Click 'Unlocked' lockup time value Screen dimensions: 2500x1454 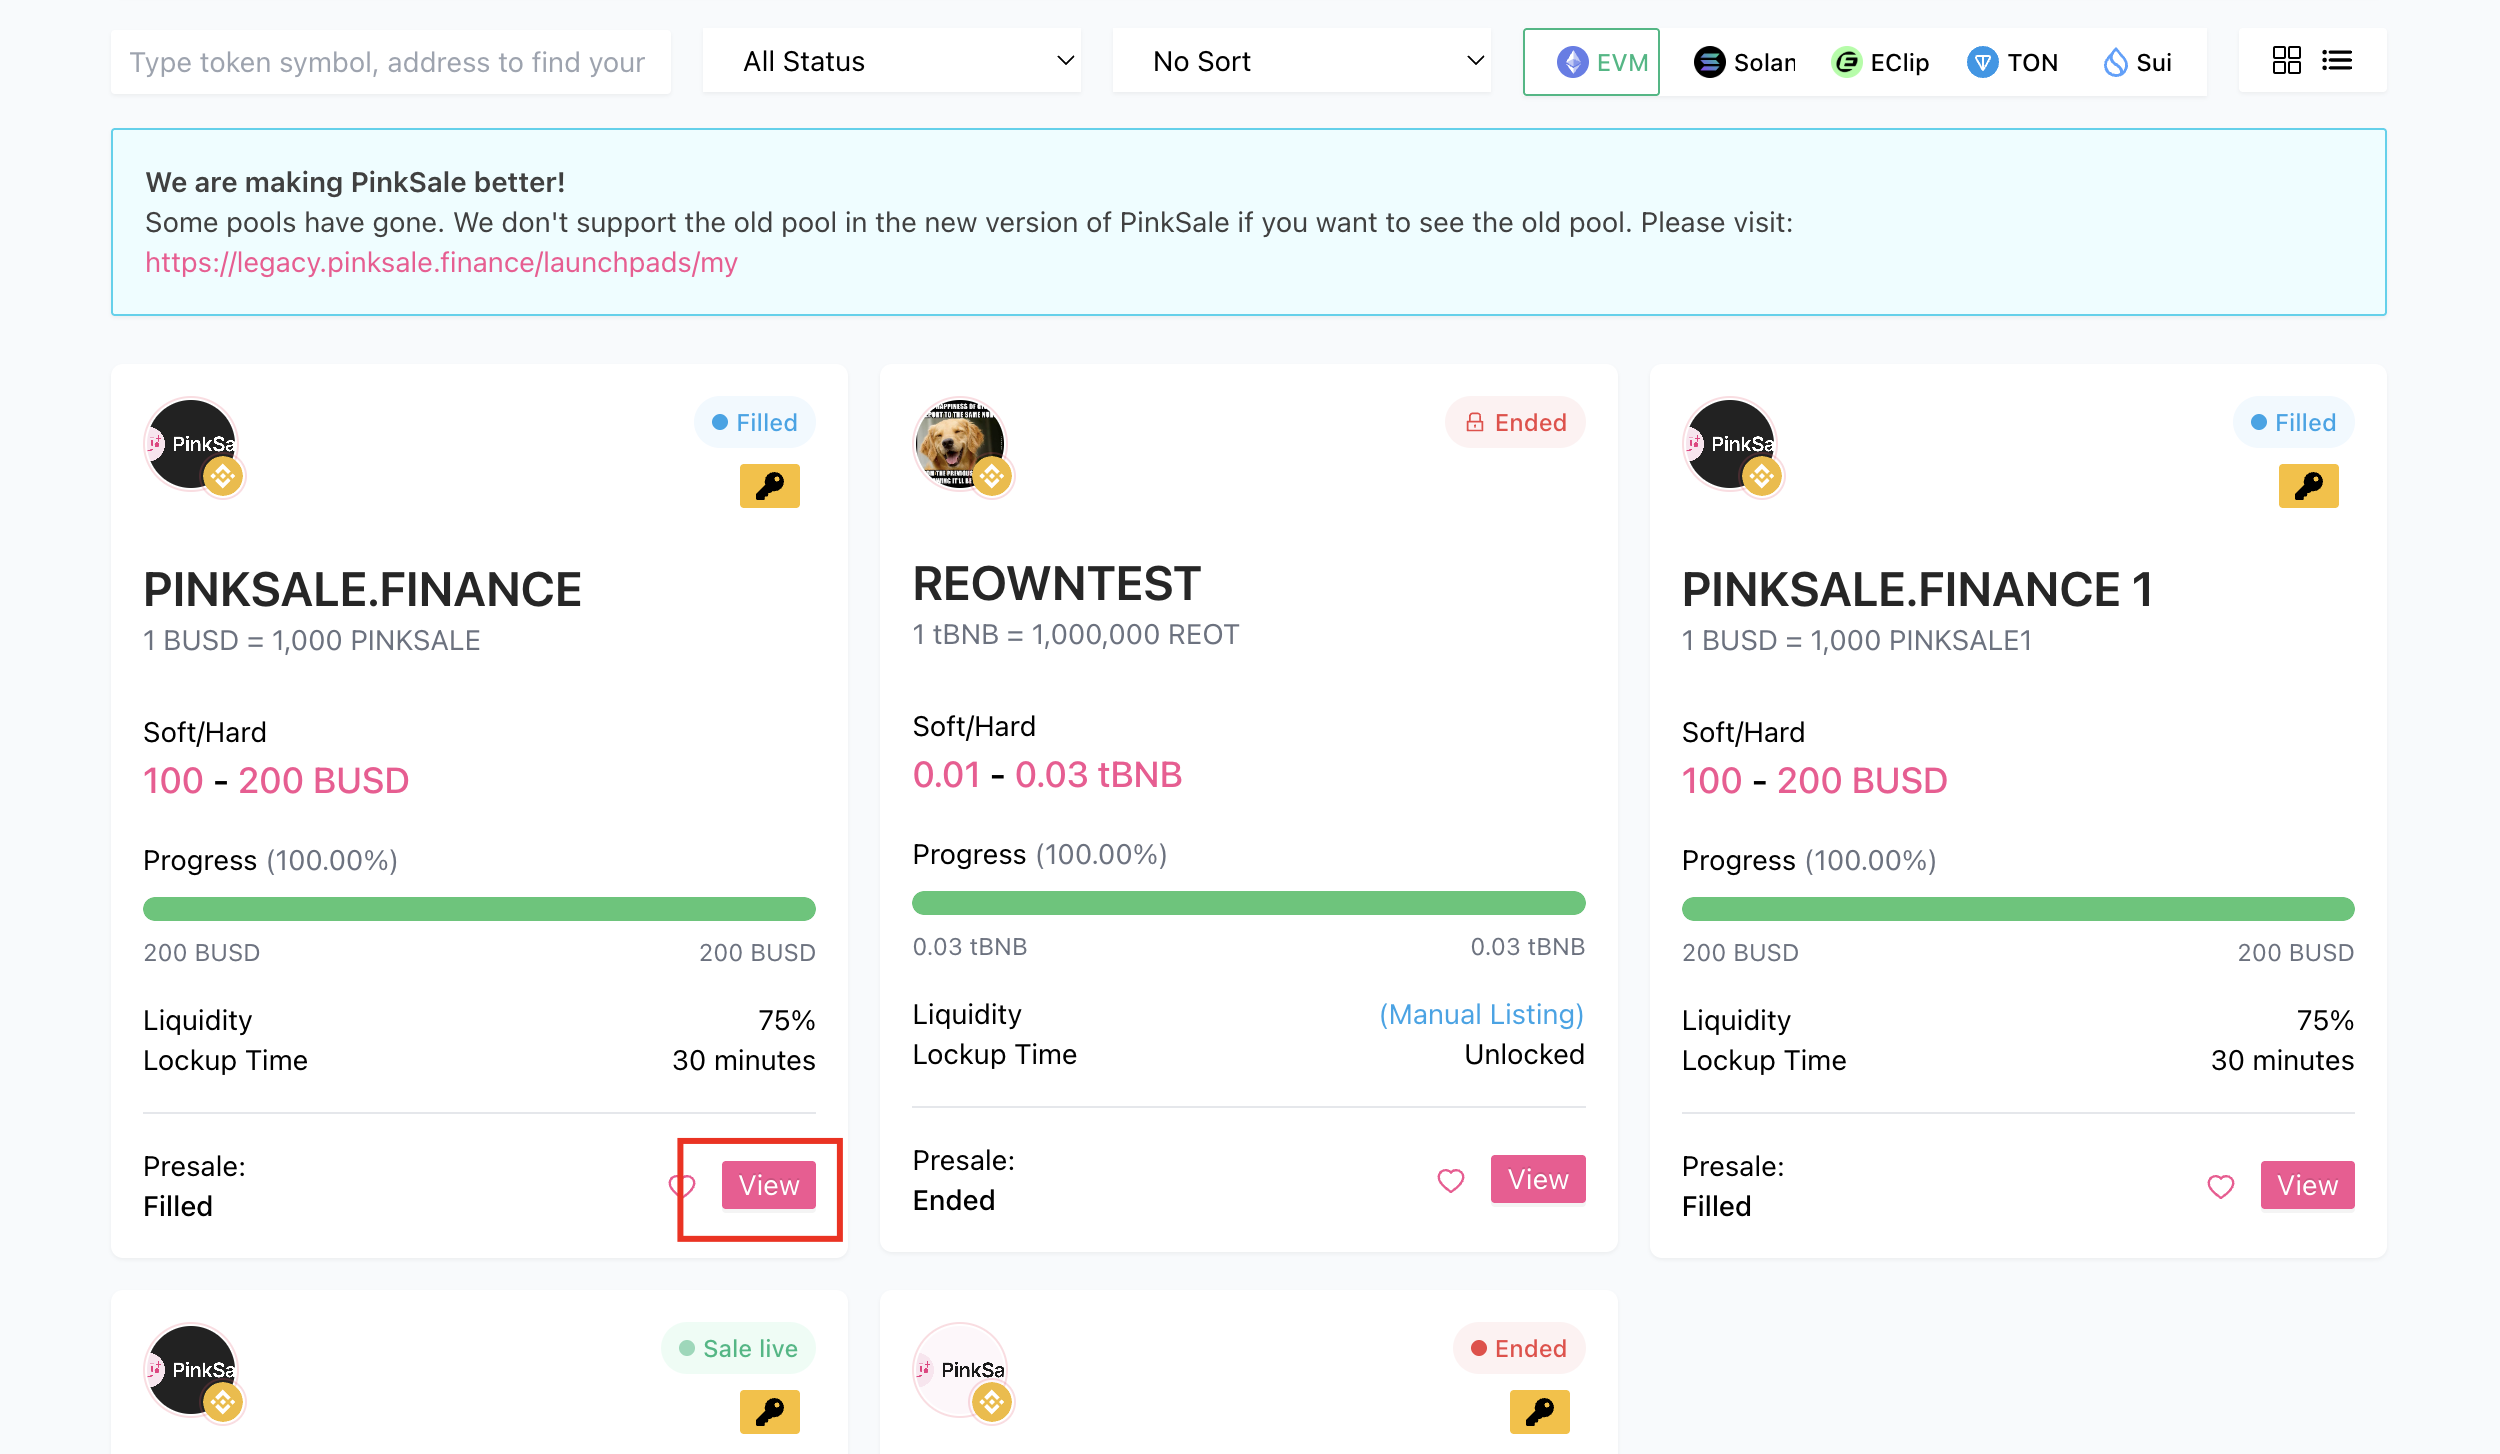(x=1525, y=1054)
